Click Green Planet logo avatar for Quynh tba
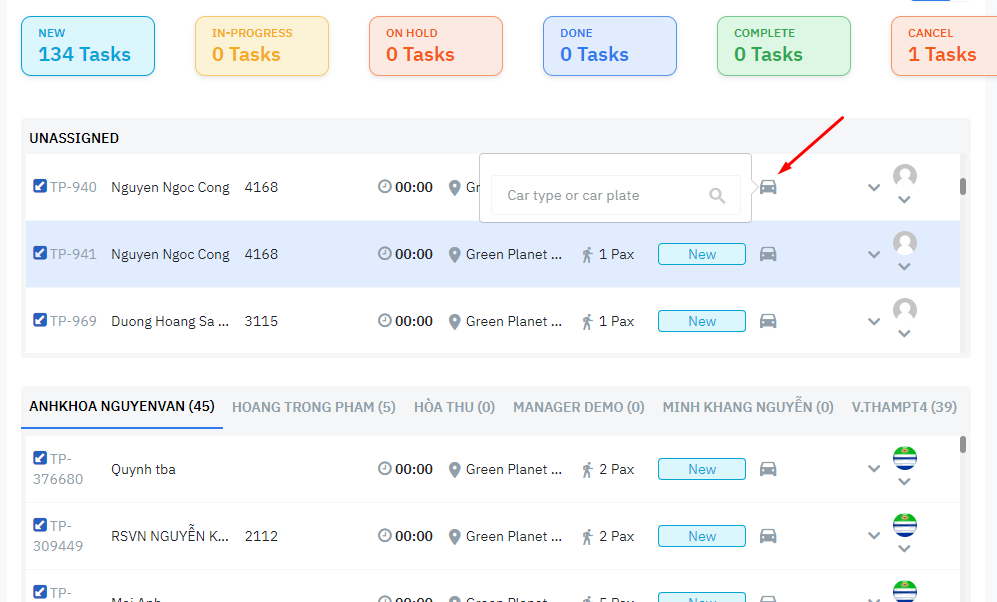Image resolution: width=997 pixels, height=602 pixels. [905, 459]
